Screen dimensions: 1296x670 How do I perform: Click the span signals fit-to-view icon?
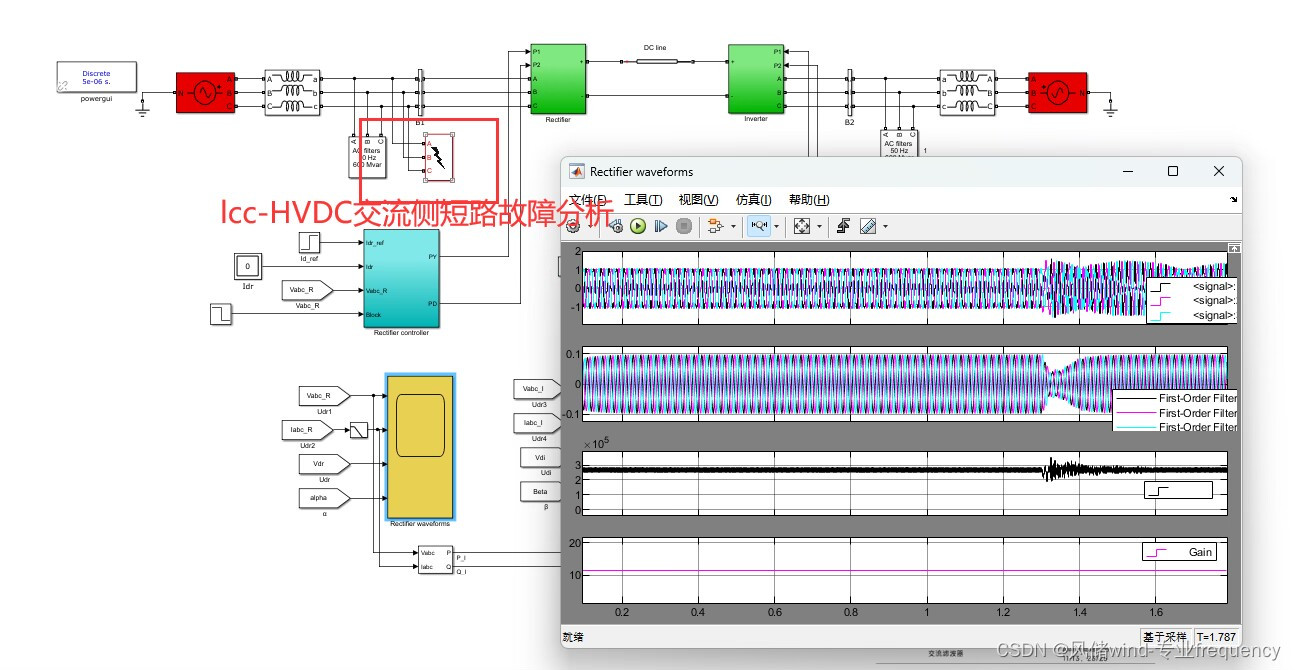pos(803,225)
